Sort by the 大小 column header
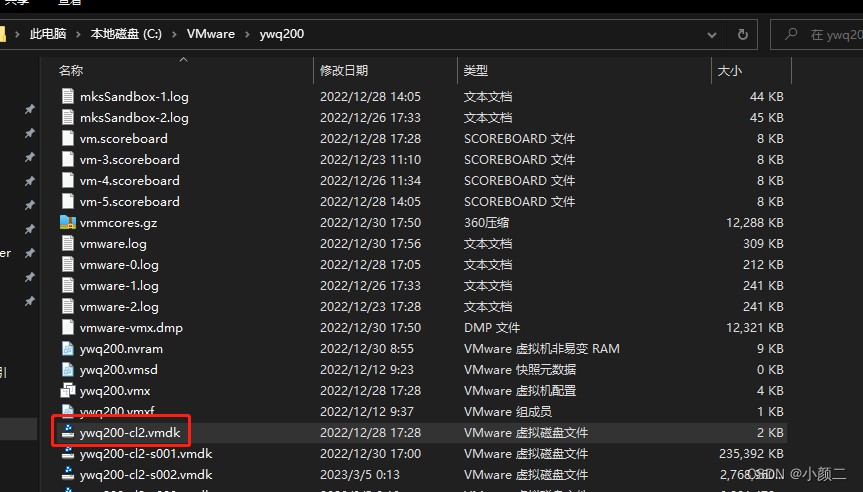The width and height of the screenshot is (863, 492). click(729, 71)
